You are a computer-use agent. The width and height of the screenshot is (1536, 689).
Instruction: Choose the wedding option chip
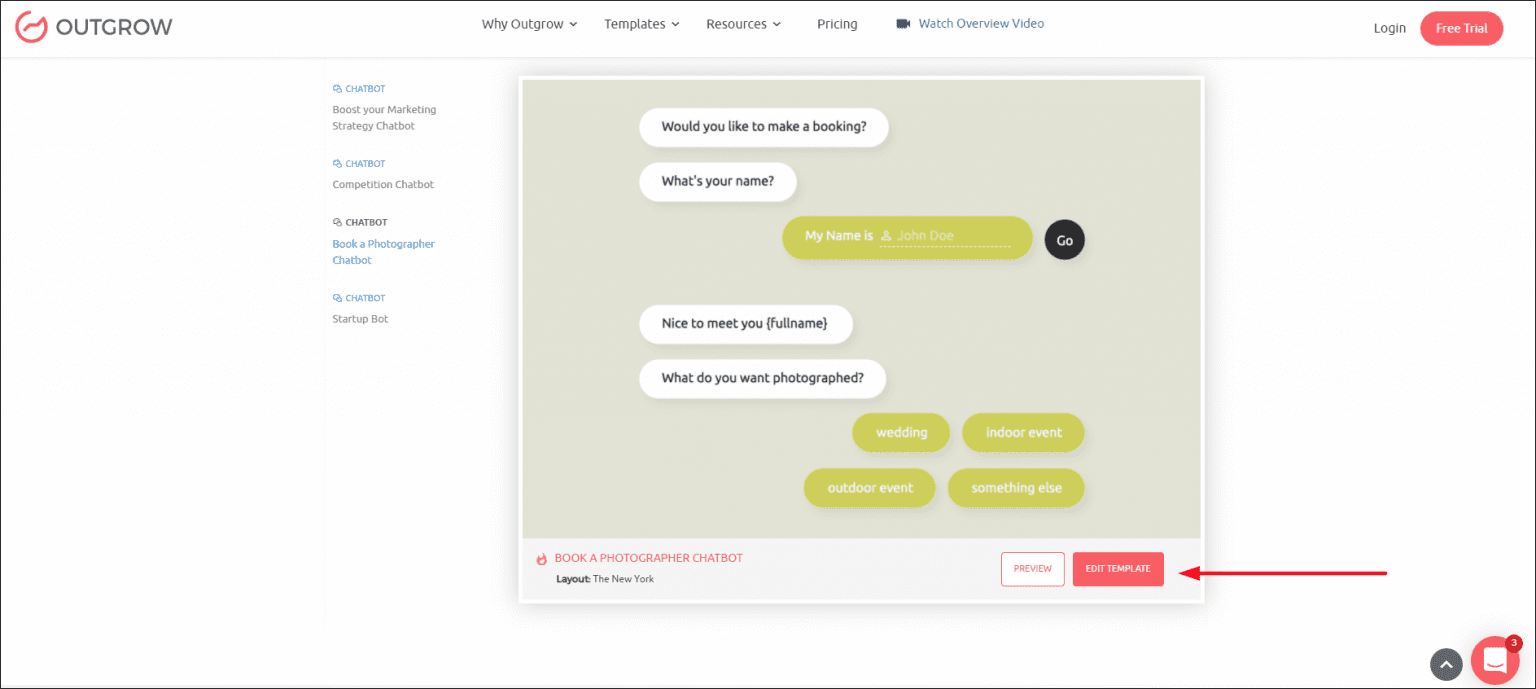901,433
